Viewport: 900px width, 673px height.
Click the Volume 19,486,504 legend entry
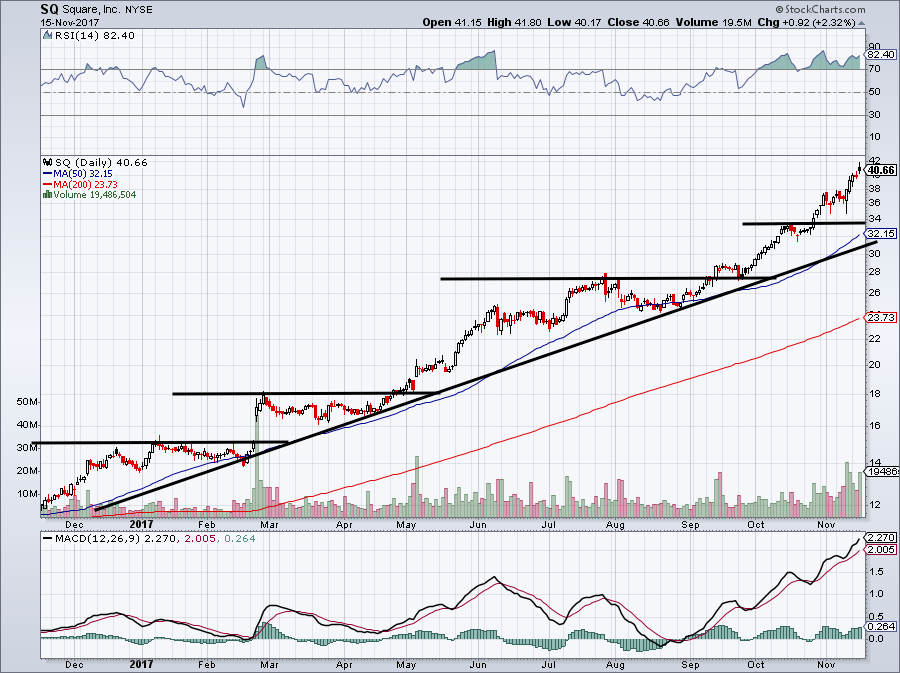[94, 195]
